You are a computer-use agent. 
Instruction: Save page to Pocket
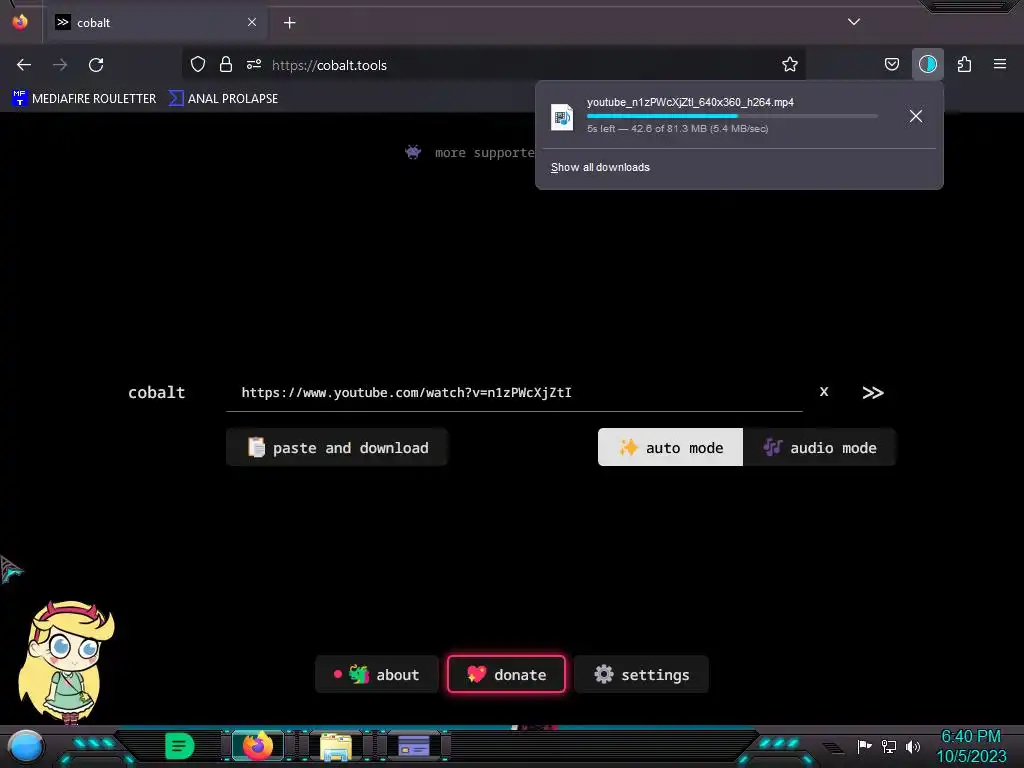click(891, 65)
